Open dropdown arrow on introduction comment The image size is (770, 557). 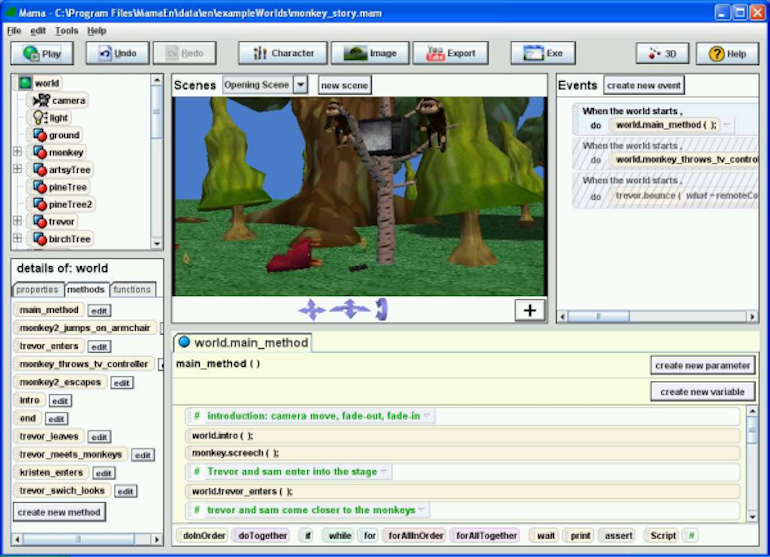pyautogui.click(x=427, y=416)
